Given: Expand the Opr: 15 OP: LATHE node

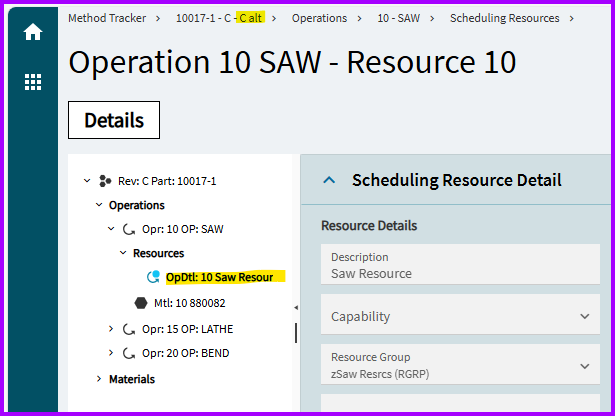Looking at the screenshot, I should [x=111, y=329].
